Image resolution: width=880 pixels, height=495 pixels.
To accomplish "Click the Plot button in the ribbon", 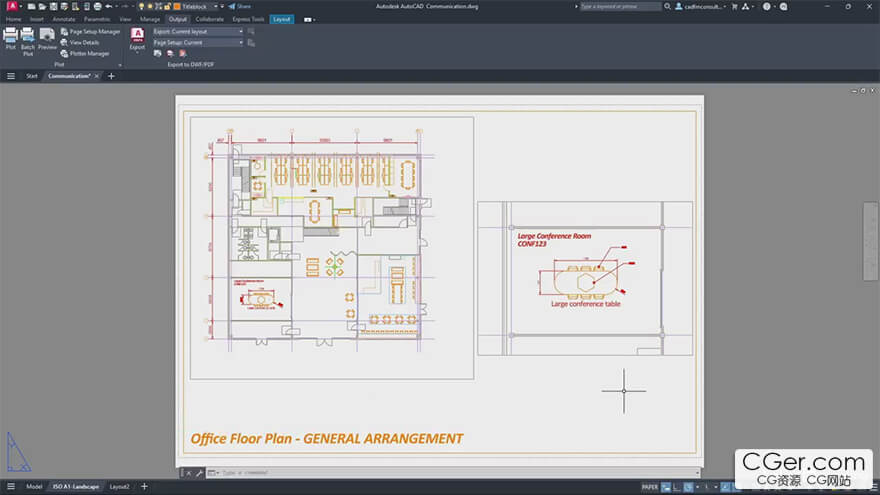I will (11, 39).
